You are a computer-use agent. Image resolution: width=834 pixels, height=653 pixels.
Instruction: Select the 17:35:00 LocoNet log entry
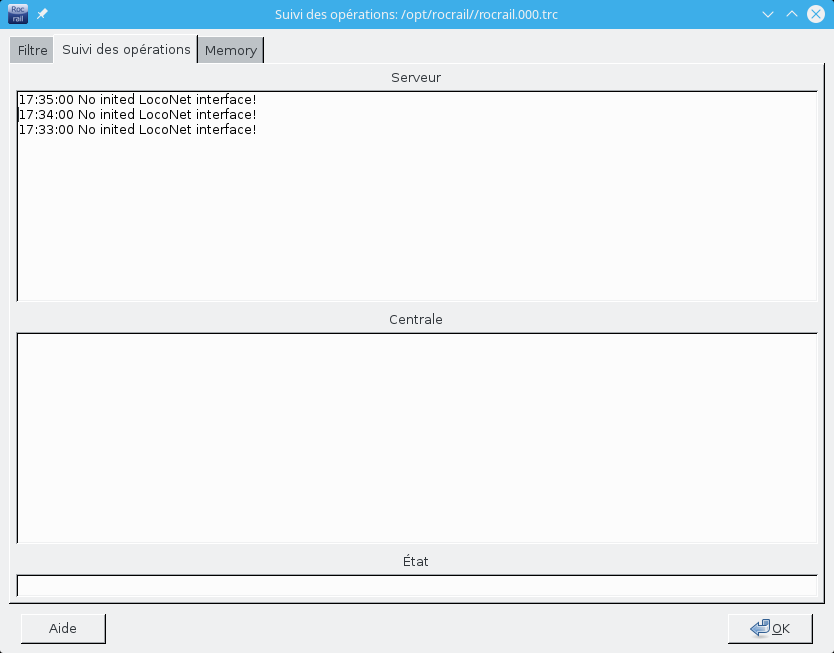point(137,100)
